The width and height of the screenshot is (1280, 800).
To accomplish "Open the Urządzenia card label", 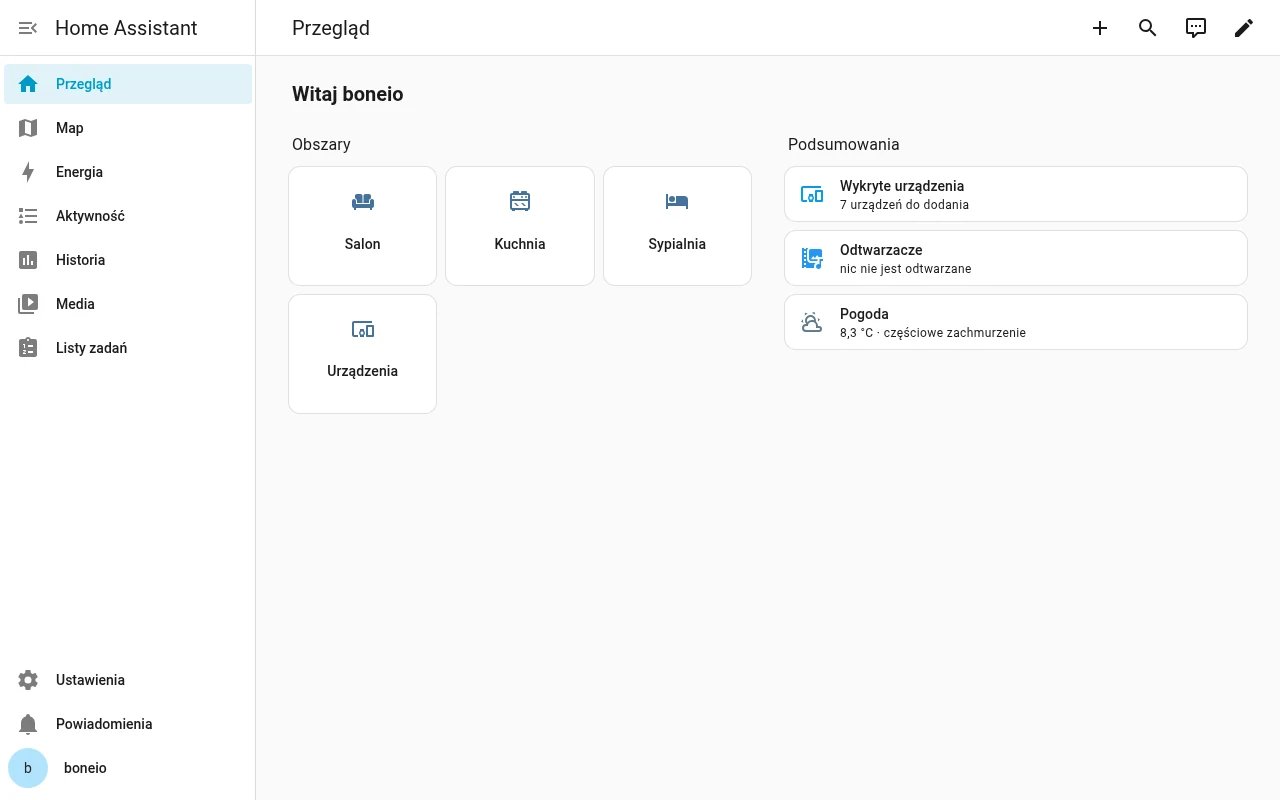I will click(363, 371).
